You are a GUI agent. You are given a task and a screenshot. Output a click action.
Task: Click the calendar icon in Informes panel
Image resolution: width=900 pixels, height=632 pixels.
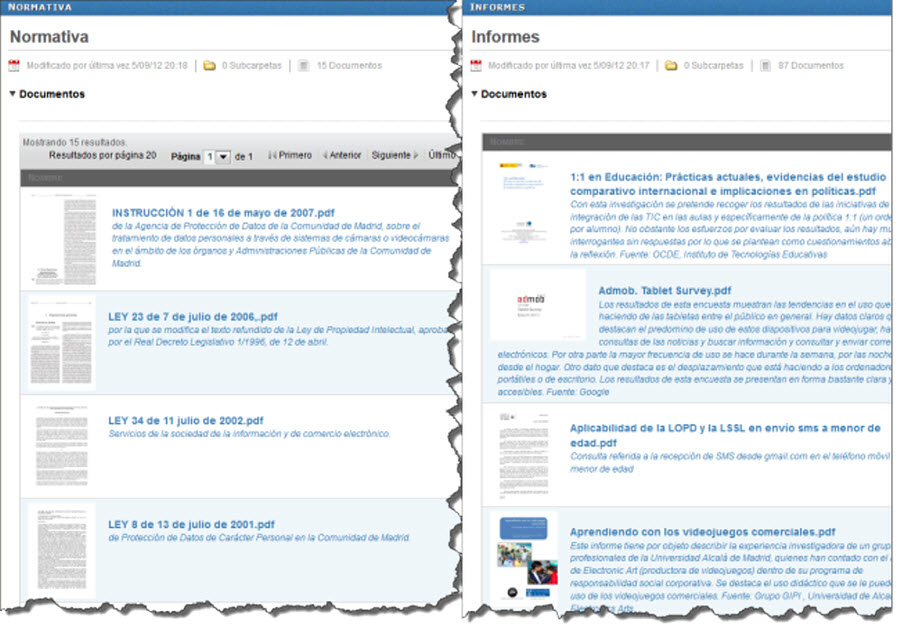pyautogui.click(x=476, y=66)
